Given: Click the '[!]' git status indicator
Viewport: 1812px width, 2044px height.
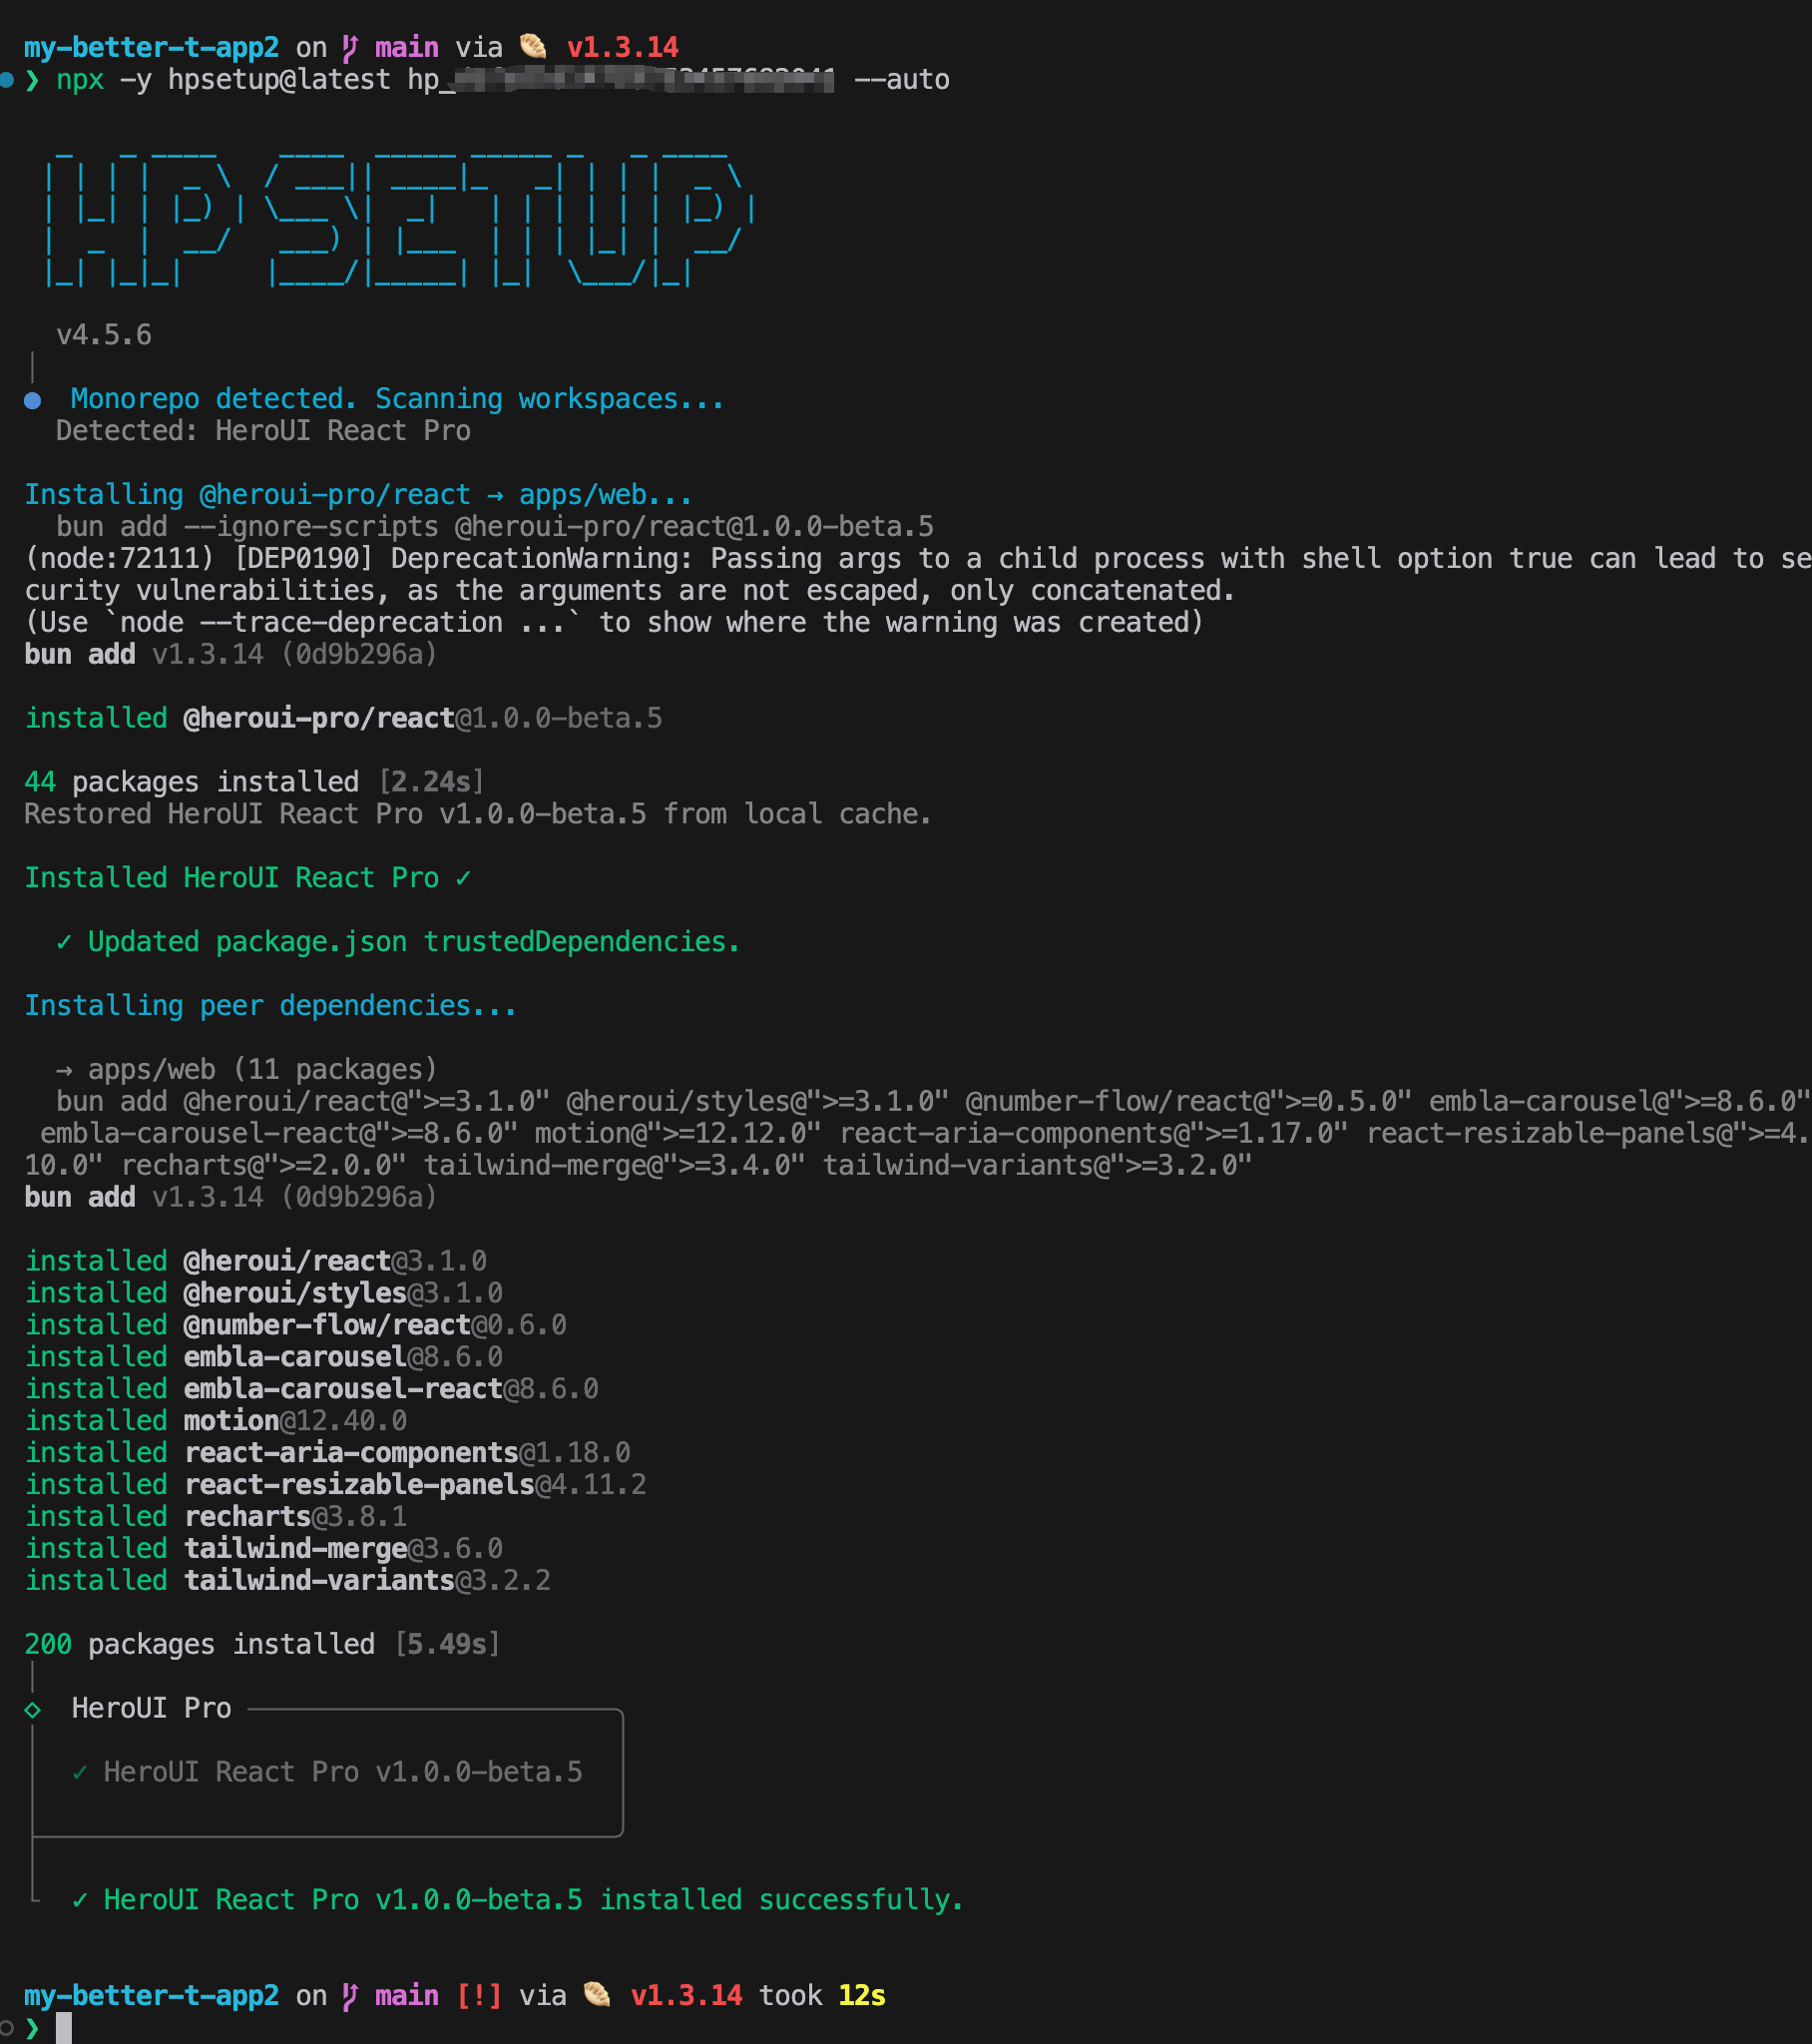Looking at the screenshot, I should pos(479,1996).
